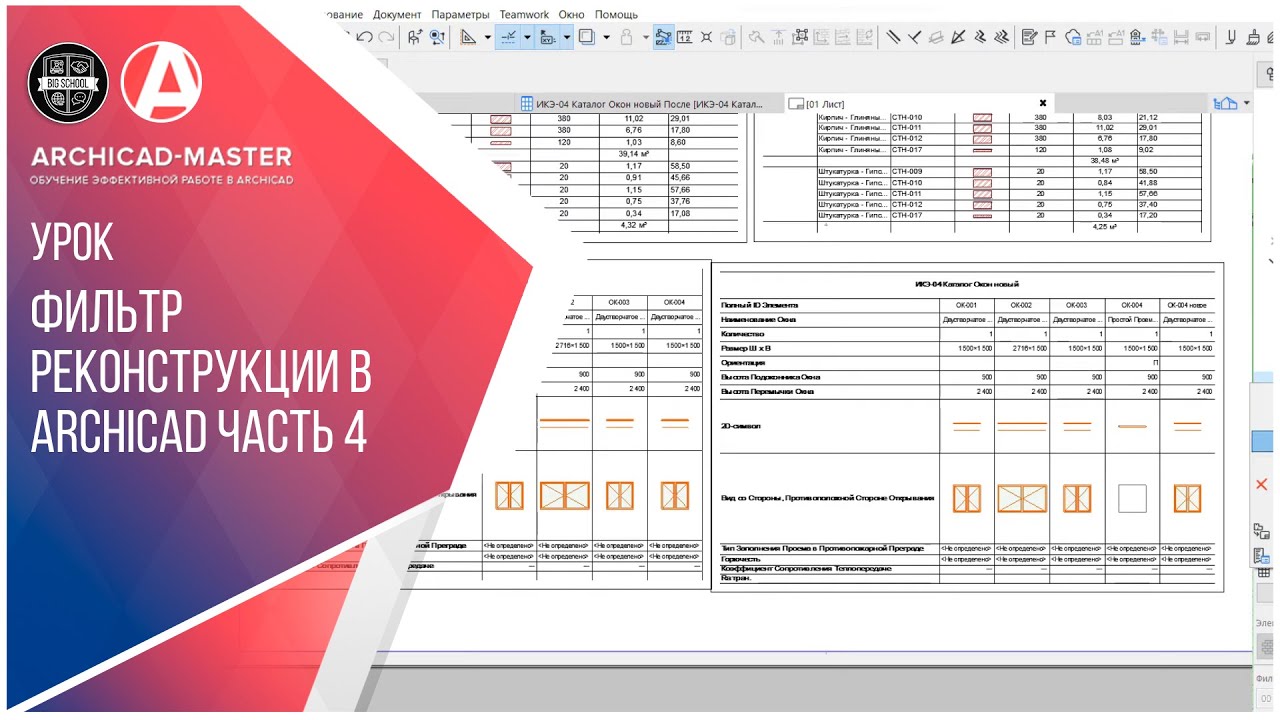Click the Adjust tool icon next to Split
This screenshot has height=720, width=1280.
click(x=914, y=37)
